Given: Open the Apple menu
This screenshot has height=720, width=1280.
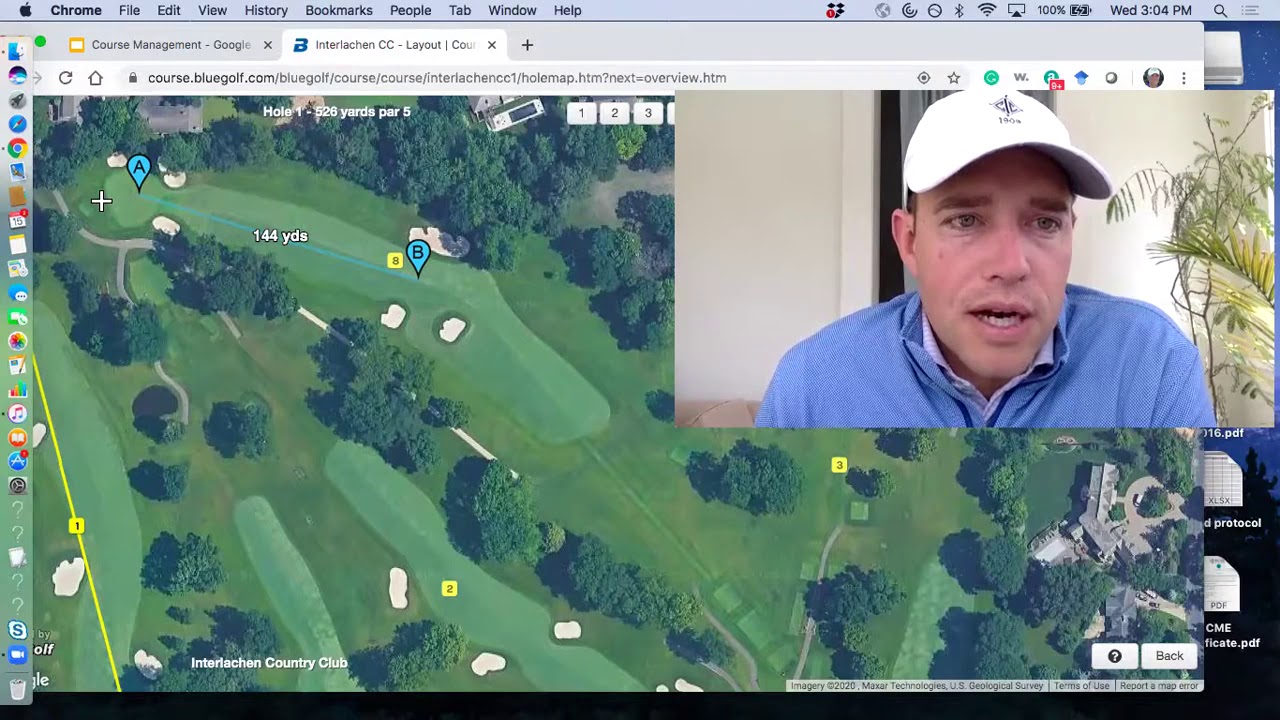Looking at the screenshot, I should (x=25, y=10).
